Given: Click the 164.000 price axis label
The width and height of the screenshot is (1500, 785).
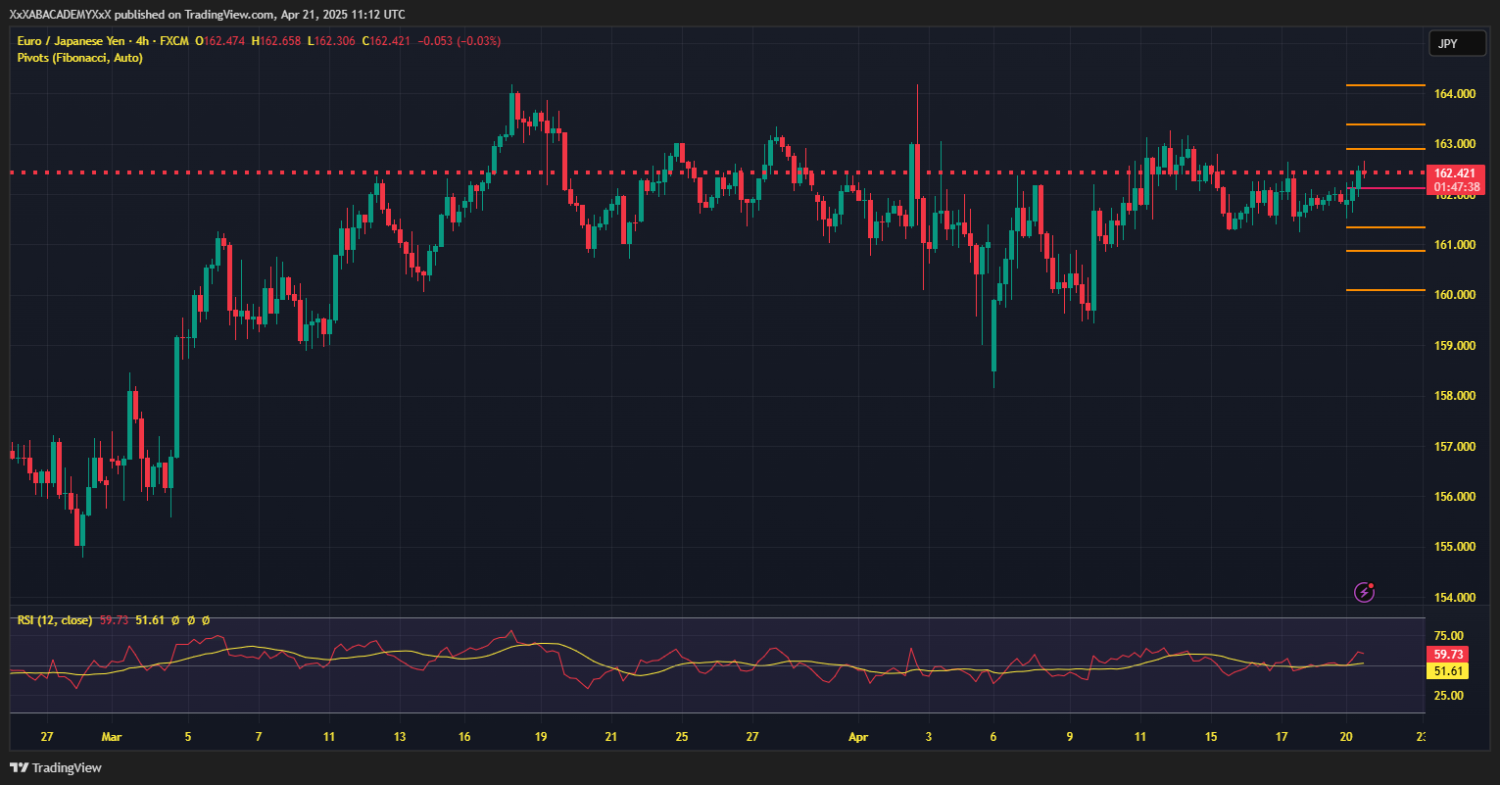Looking at the screenshot, I should click(x=1455, y=94).
